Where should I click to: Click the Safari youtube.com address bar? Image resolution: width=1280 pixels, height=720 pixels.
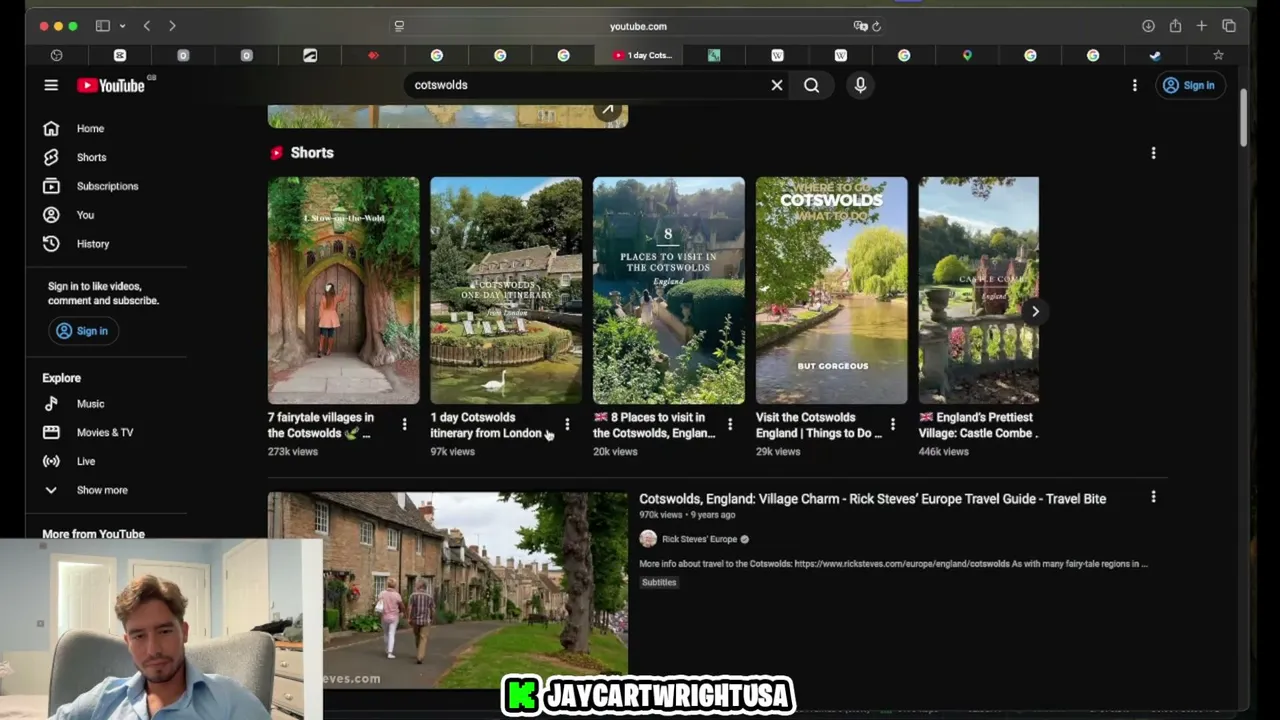click(x=638, y=26)
